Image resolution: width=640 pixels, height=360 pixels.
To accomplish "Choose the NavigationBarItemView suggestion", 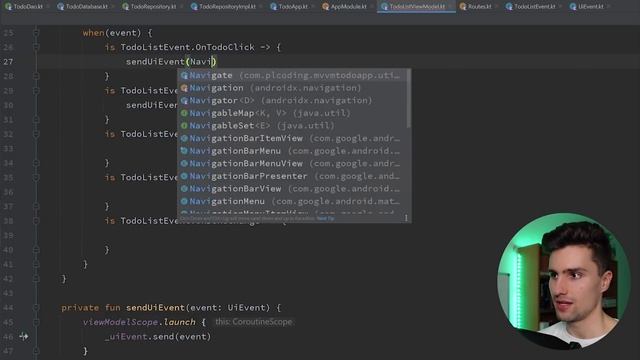I will pos(292,138).
